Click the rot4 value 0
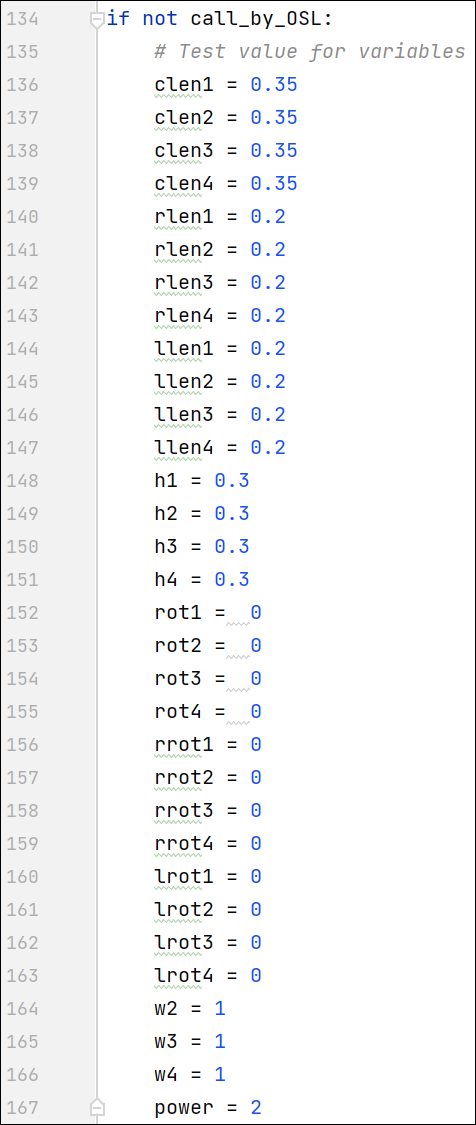Image resolution: width=476 pixels, height=1125 pixels. click(256, 712)
